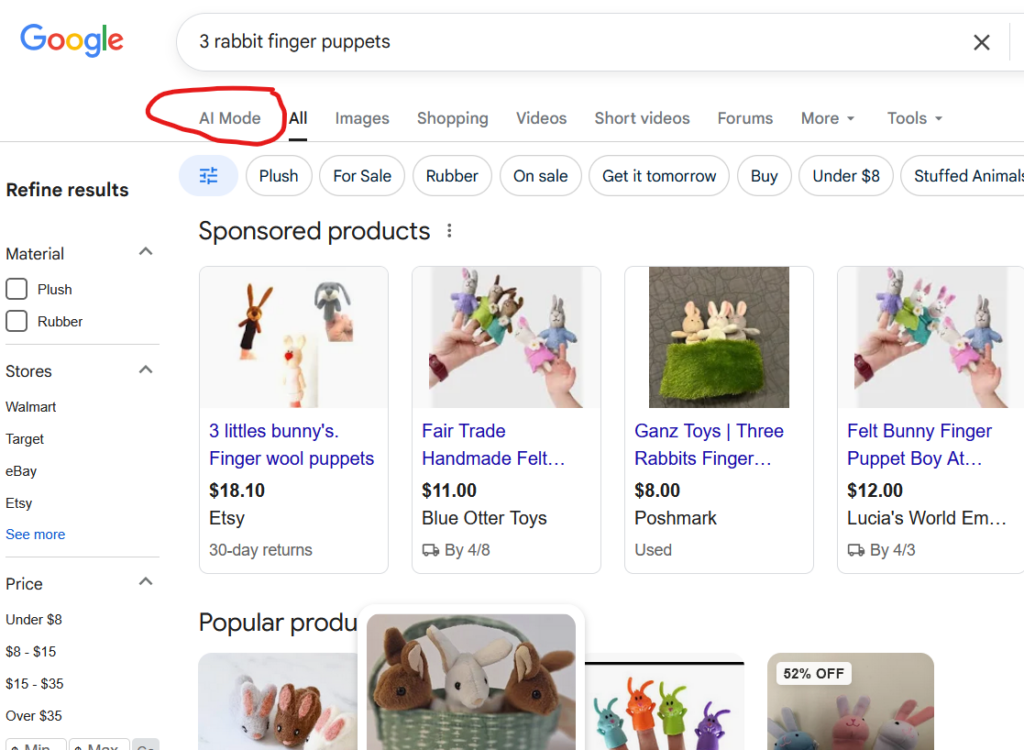Filter prices by Under $8

(34, 619)
